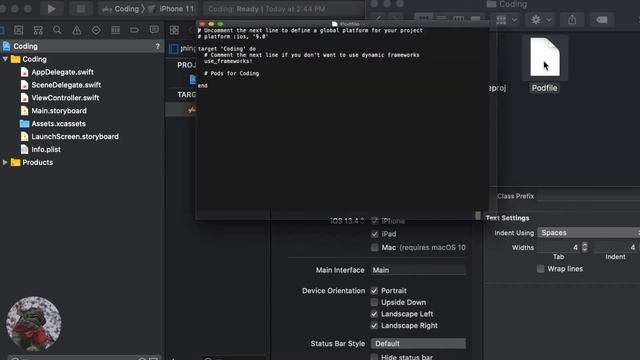Click the Tab width value field
The width and height of the screenshot is (640, 360).
click(x=559, y=247)
